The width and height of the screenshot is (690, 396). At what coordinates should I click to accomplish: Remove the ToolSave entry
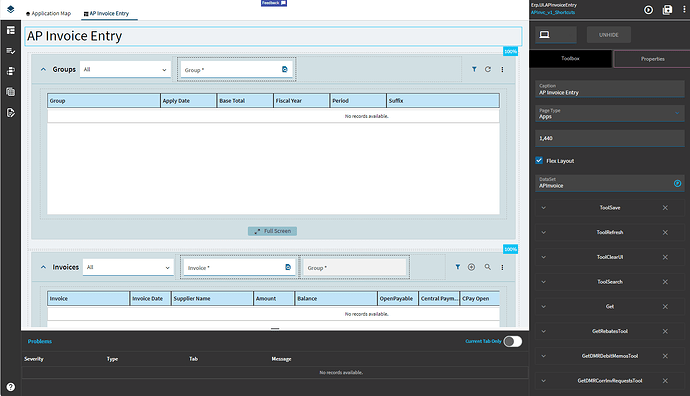[x=665, y=208]
